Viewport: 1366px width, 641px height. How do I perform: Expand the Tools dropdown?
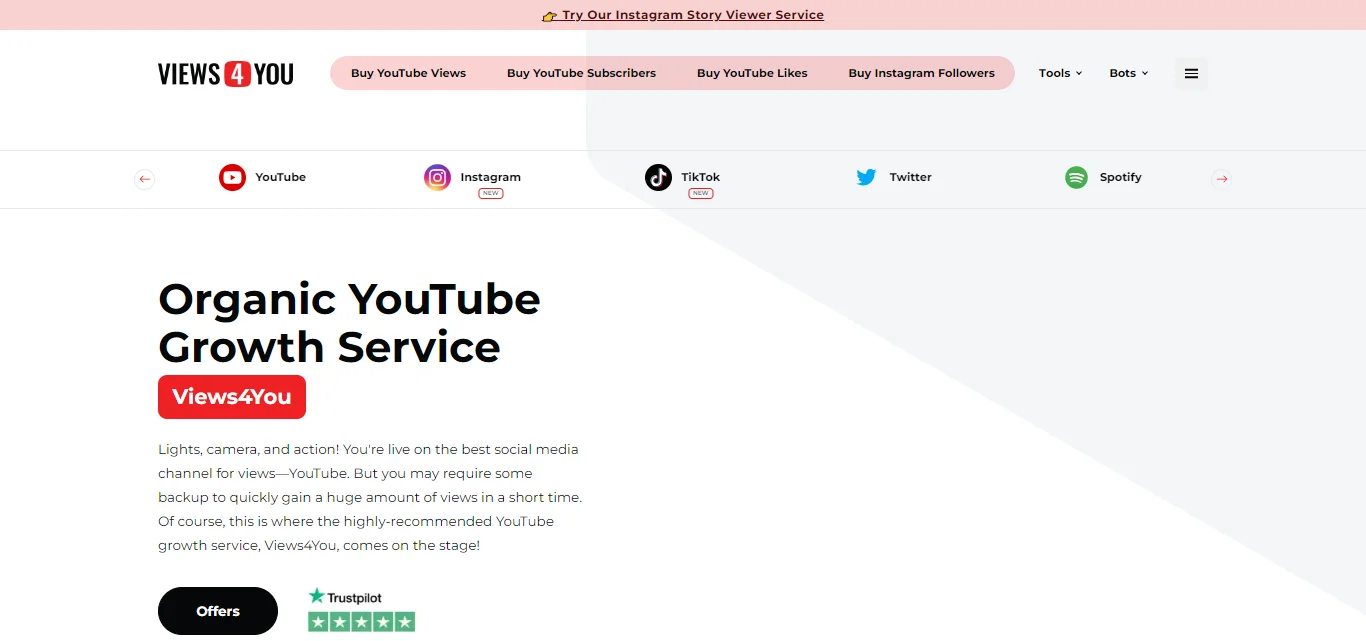[1060, 73]
